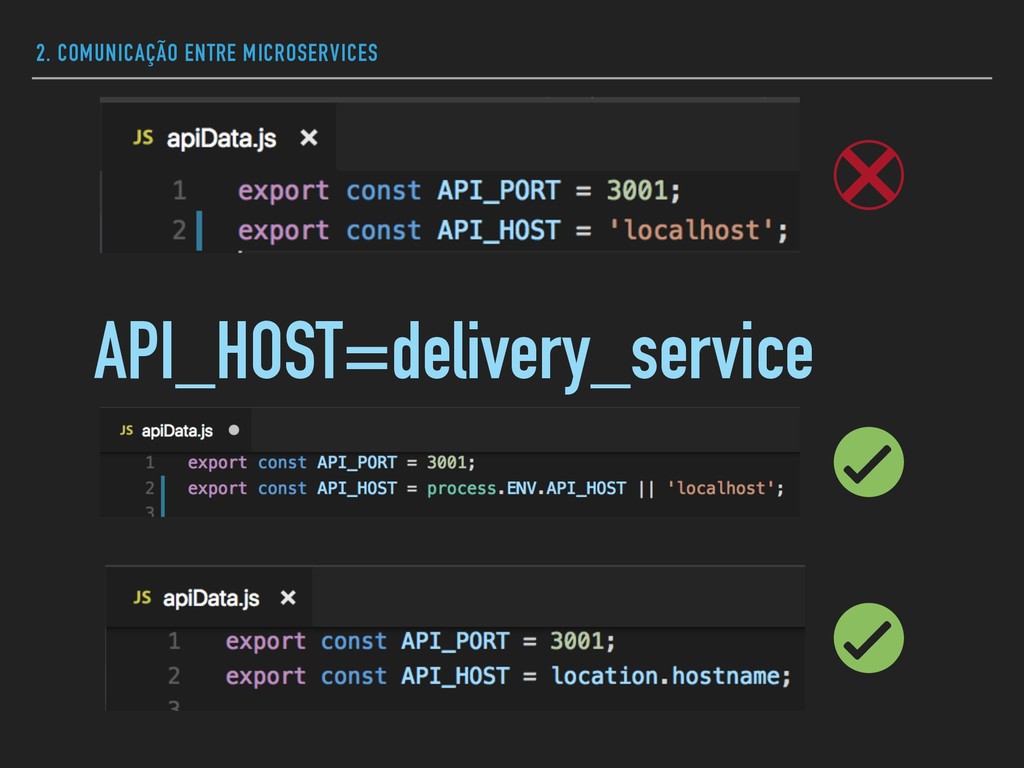Click 'location' in the bottom snippet
Viewport: 1024px width, 768px height.
click(604, 676)
